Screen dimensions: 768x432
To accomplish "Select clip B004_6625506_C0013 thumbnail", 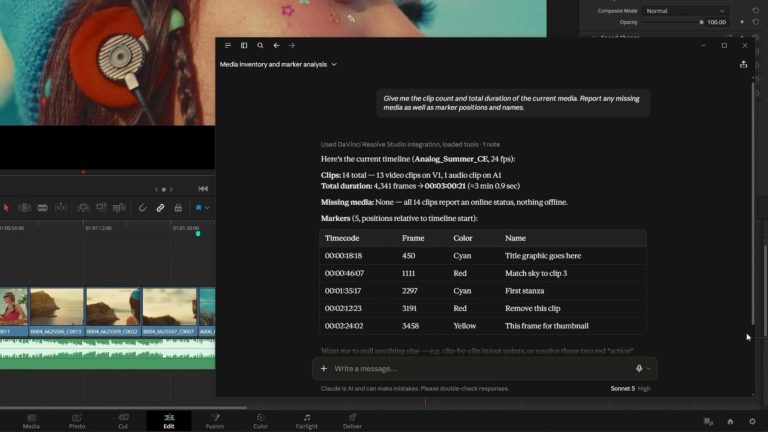I will 56,307.
